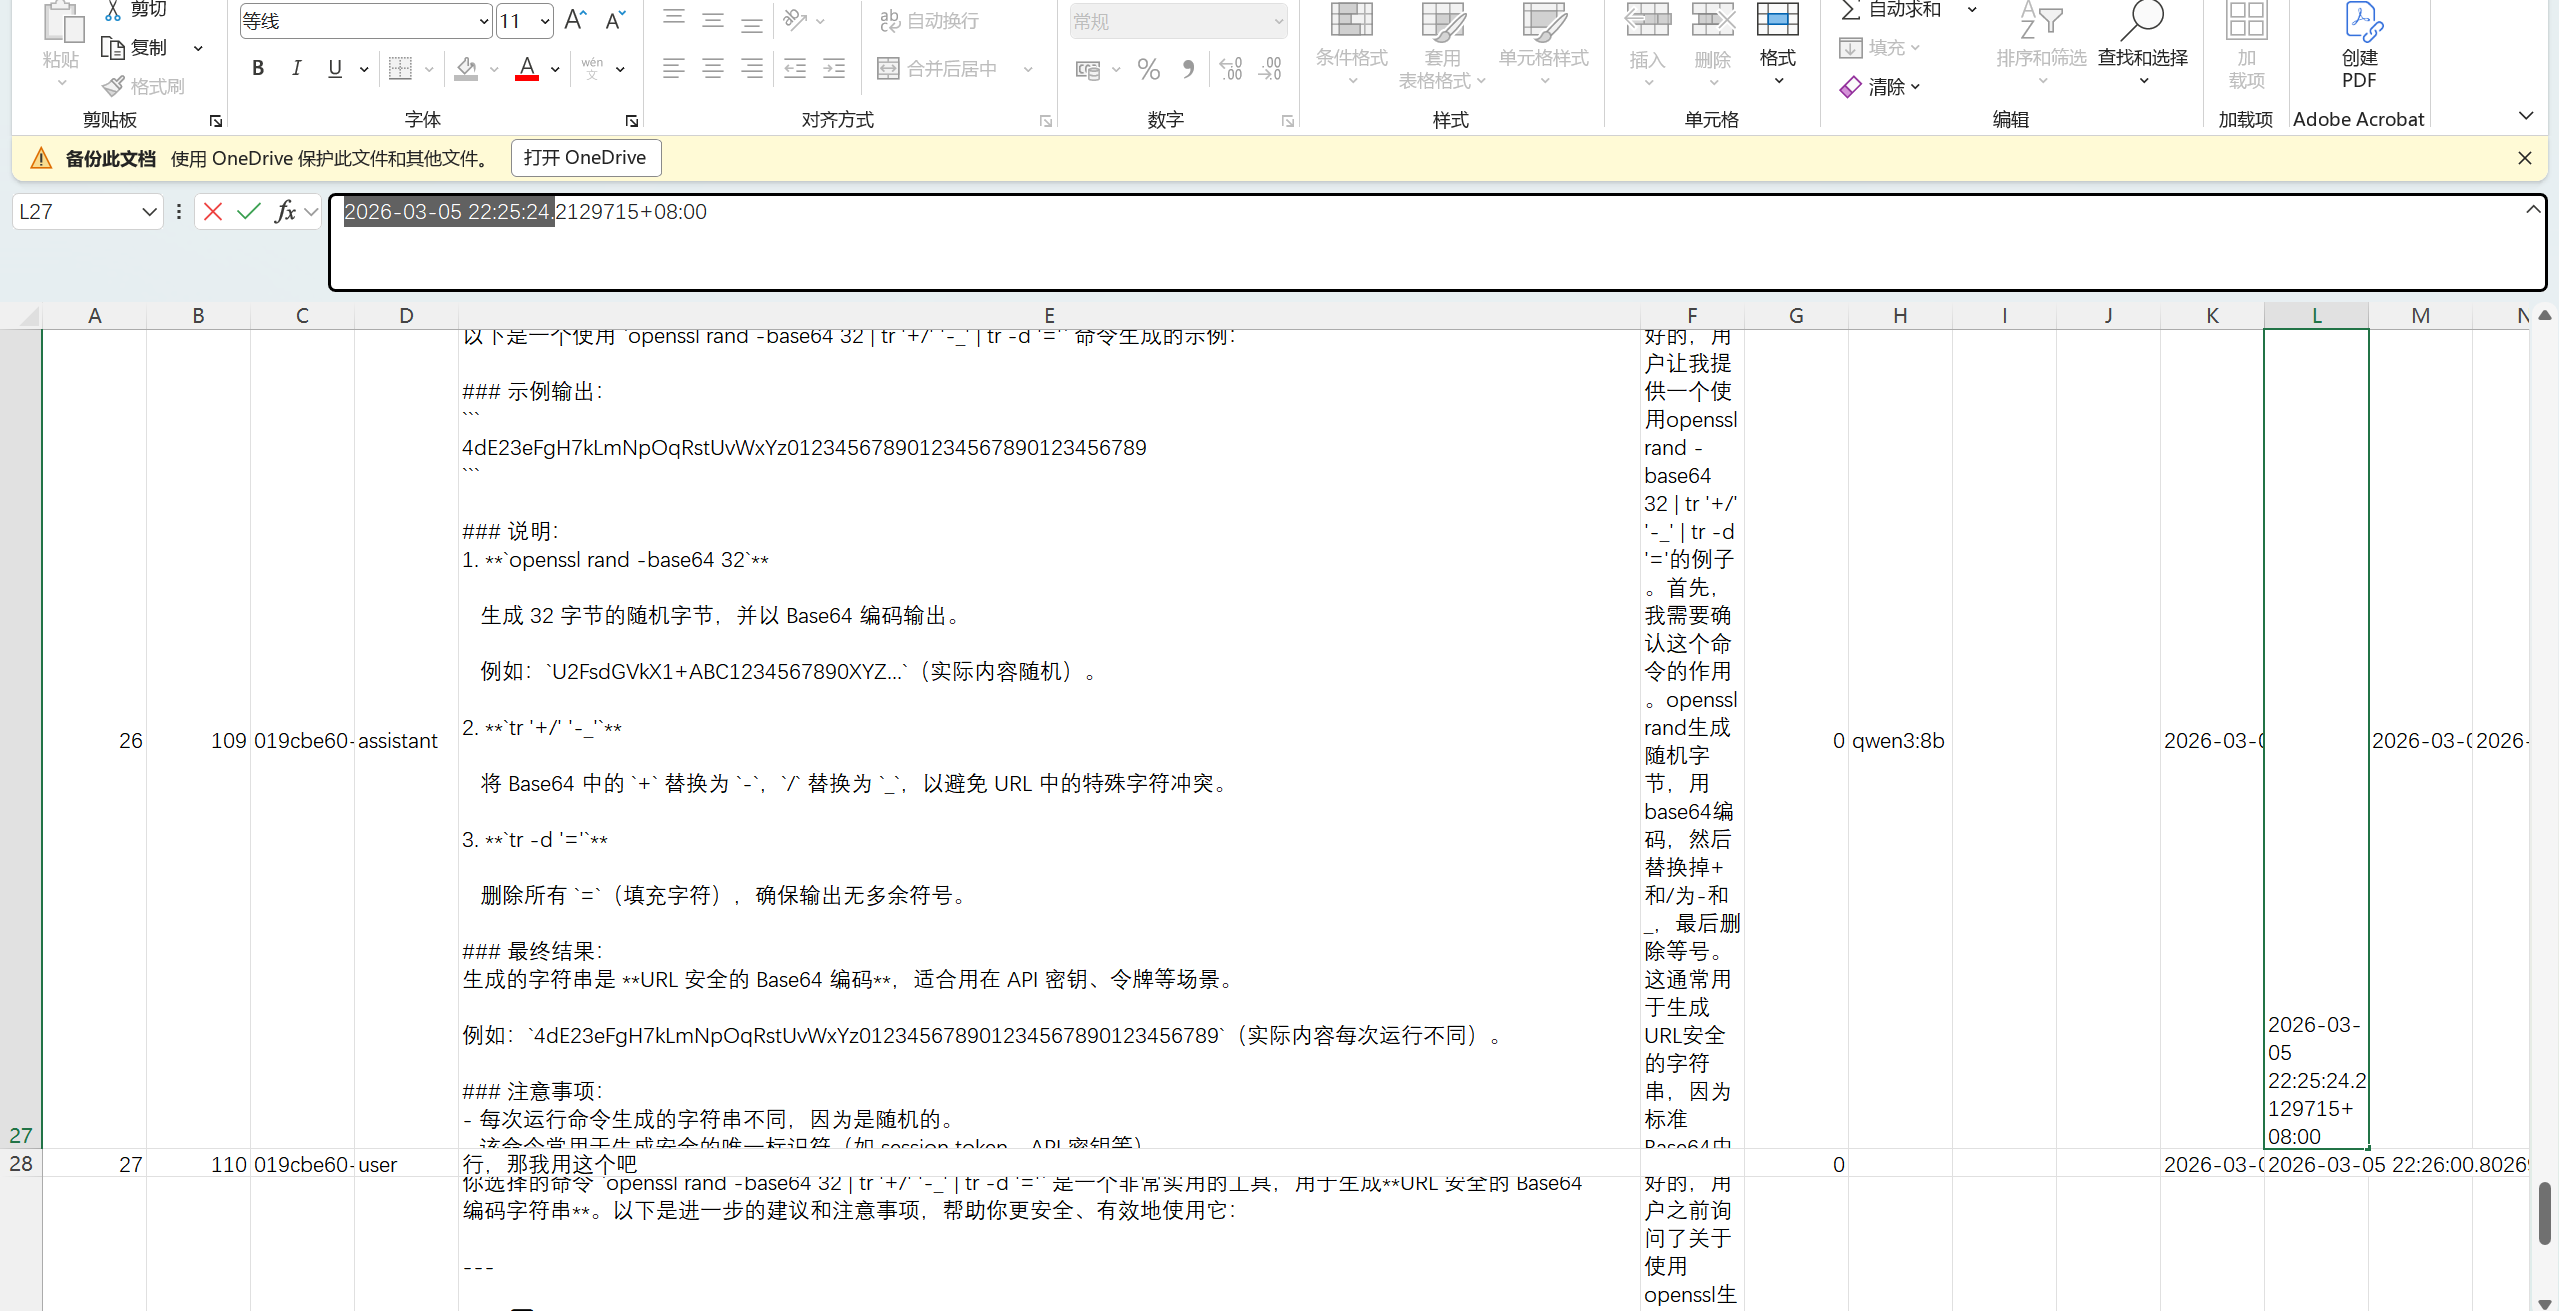Open Format as Table (套用表格格式)
This screenshot has width=2559, height=1311.
[1442, 45]
